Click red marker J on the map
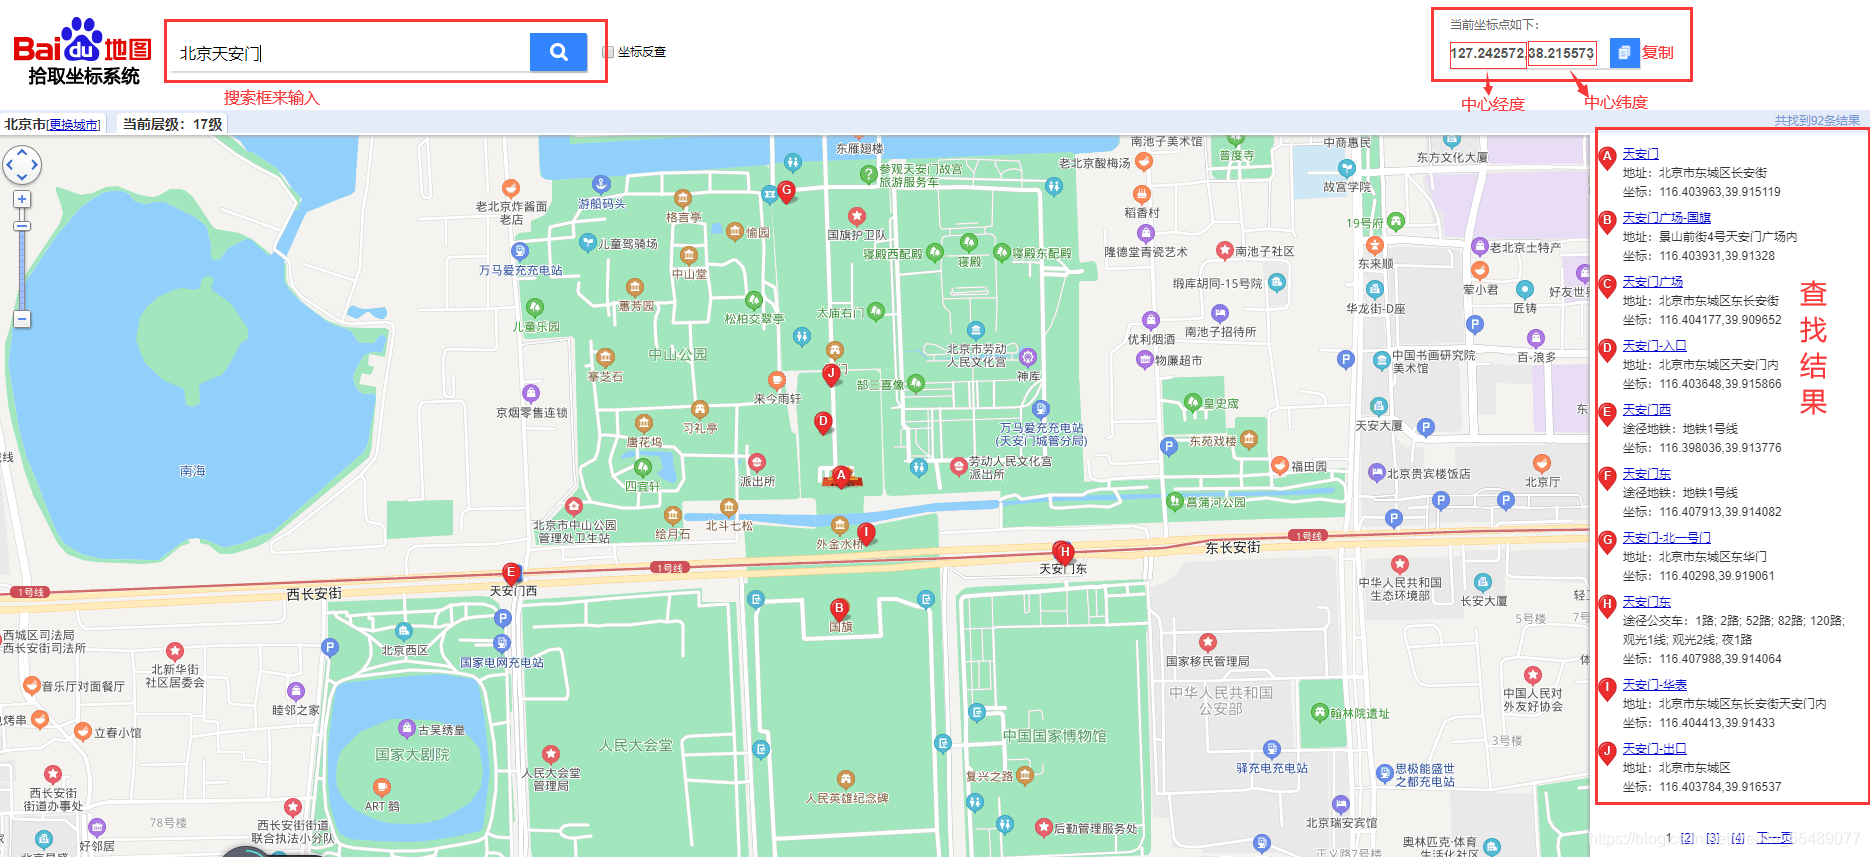The width and height of the screenshot is (1870, 857). tap(831, 374)
